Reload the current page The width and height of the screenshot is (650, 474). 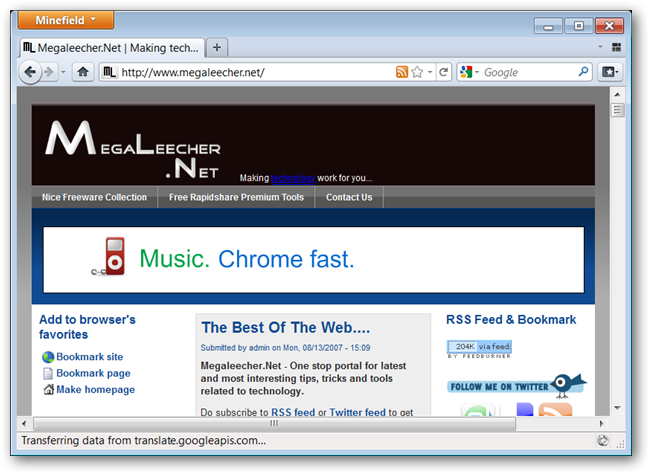point(443,72)
